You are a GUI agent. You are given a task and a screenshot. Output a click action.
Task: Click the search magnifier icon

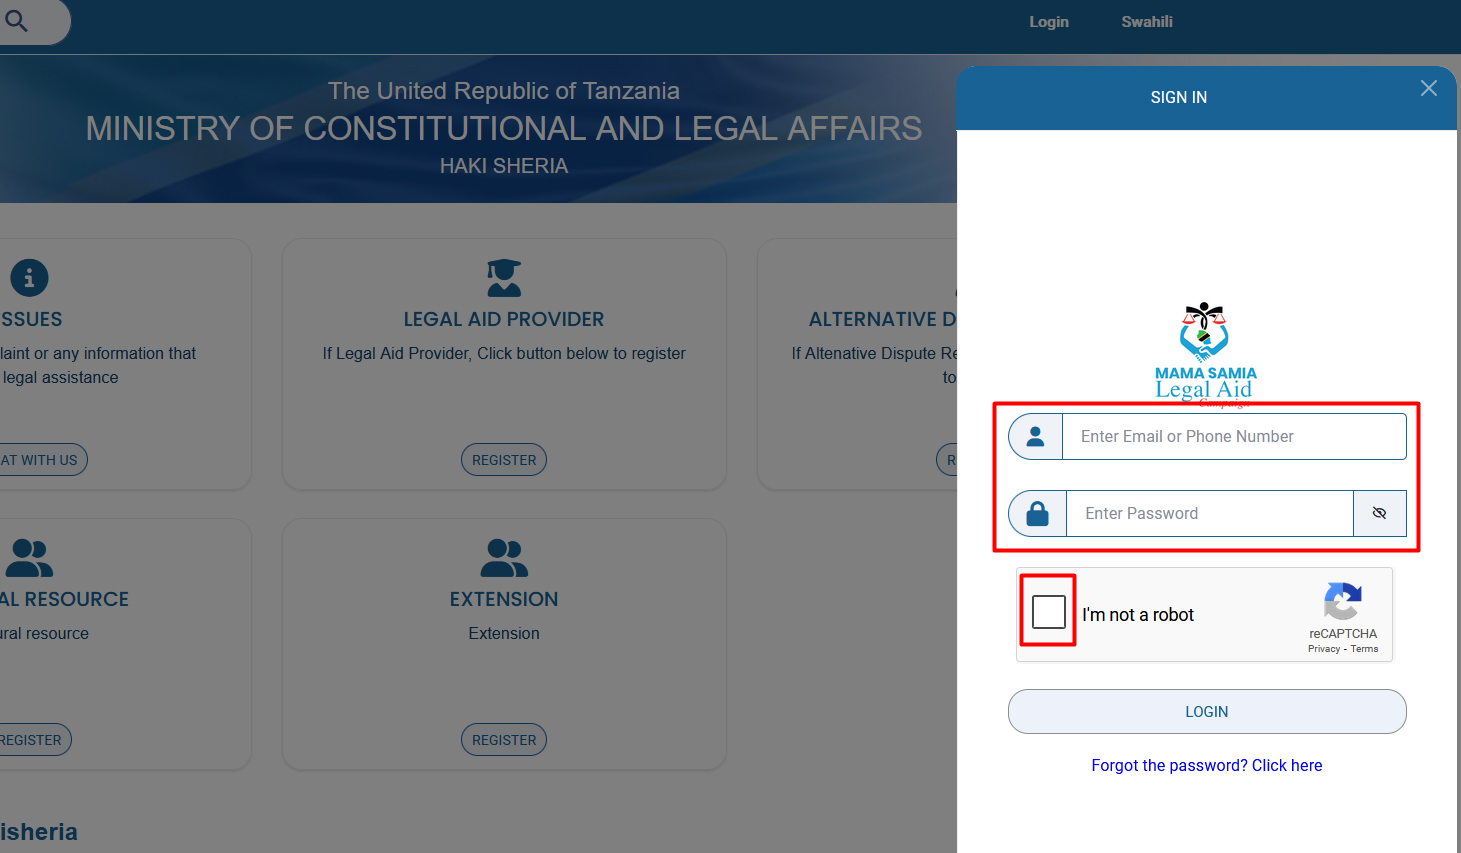click(17, 20)
